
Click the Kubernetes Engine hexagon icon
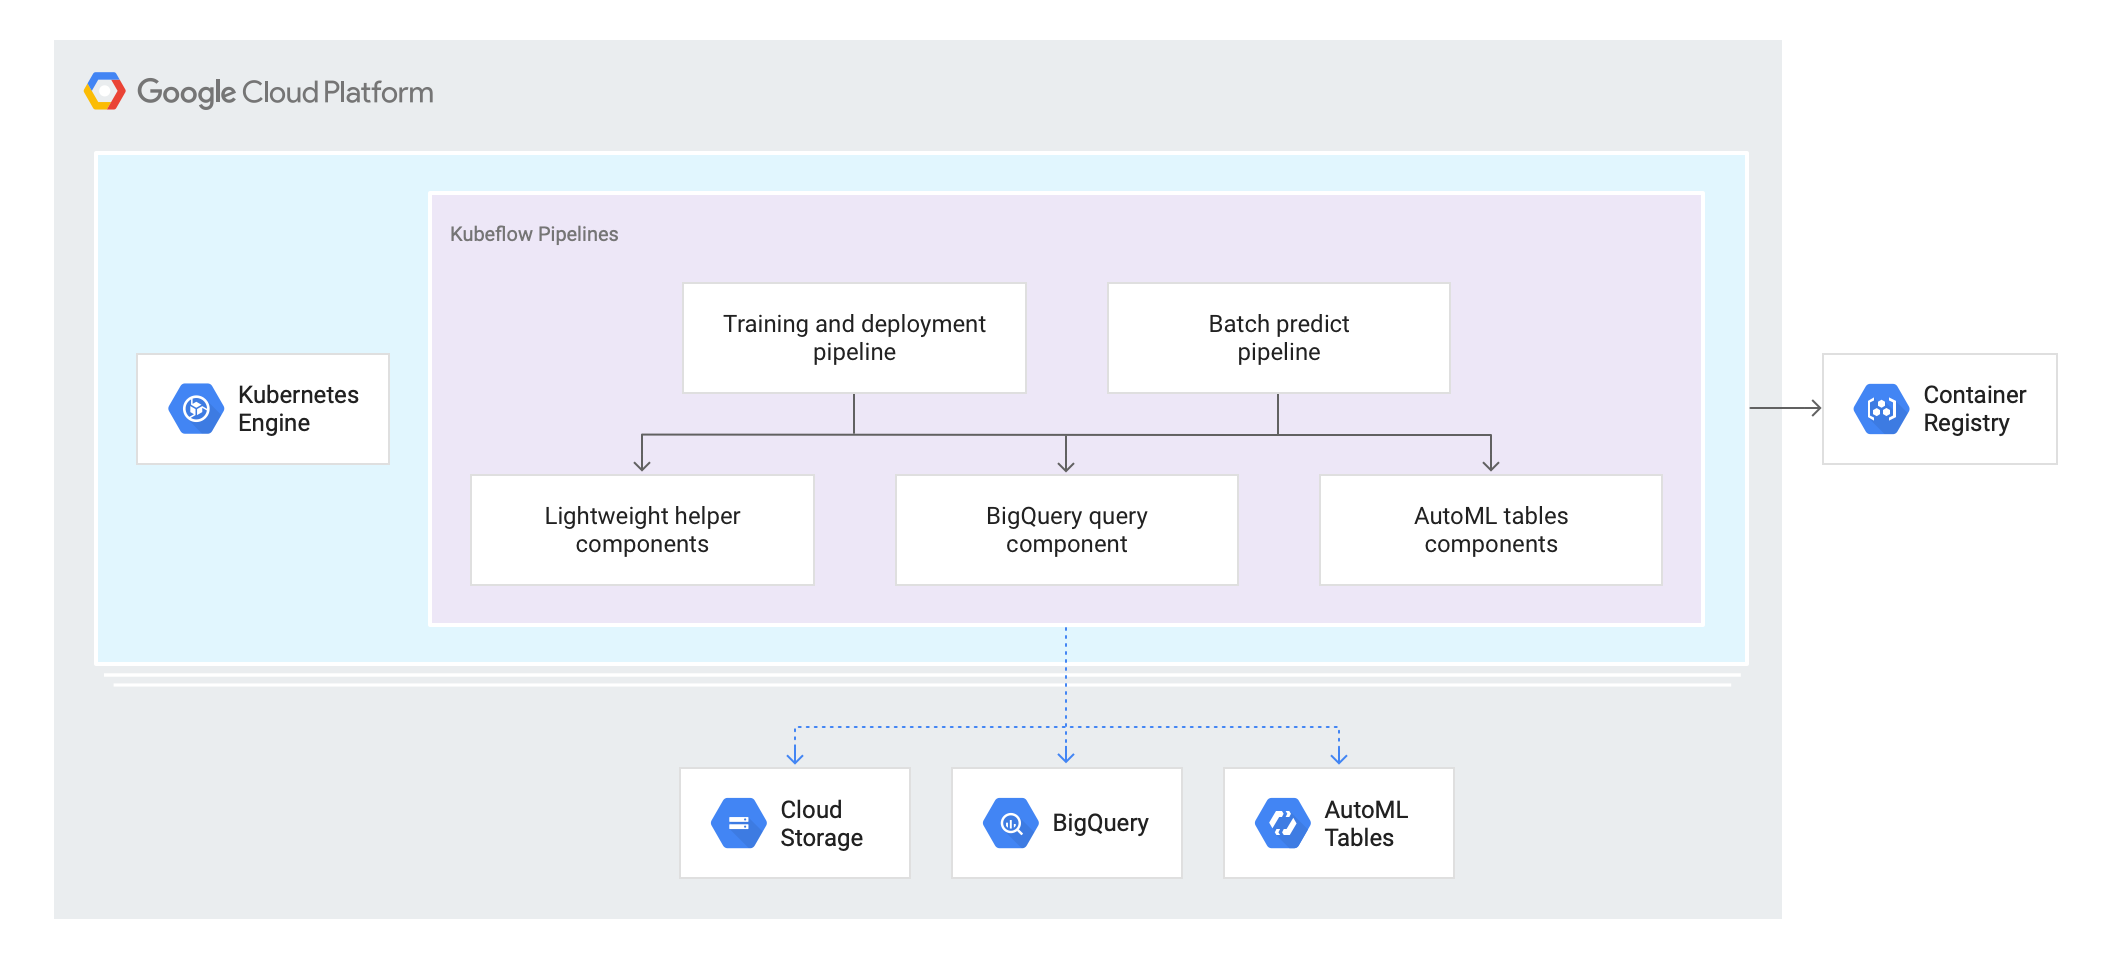coord(196,409)
